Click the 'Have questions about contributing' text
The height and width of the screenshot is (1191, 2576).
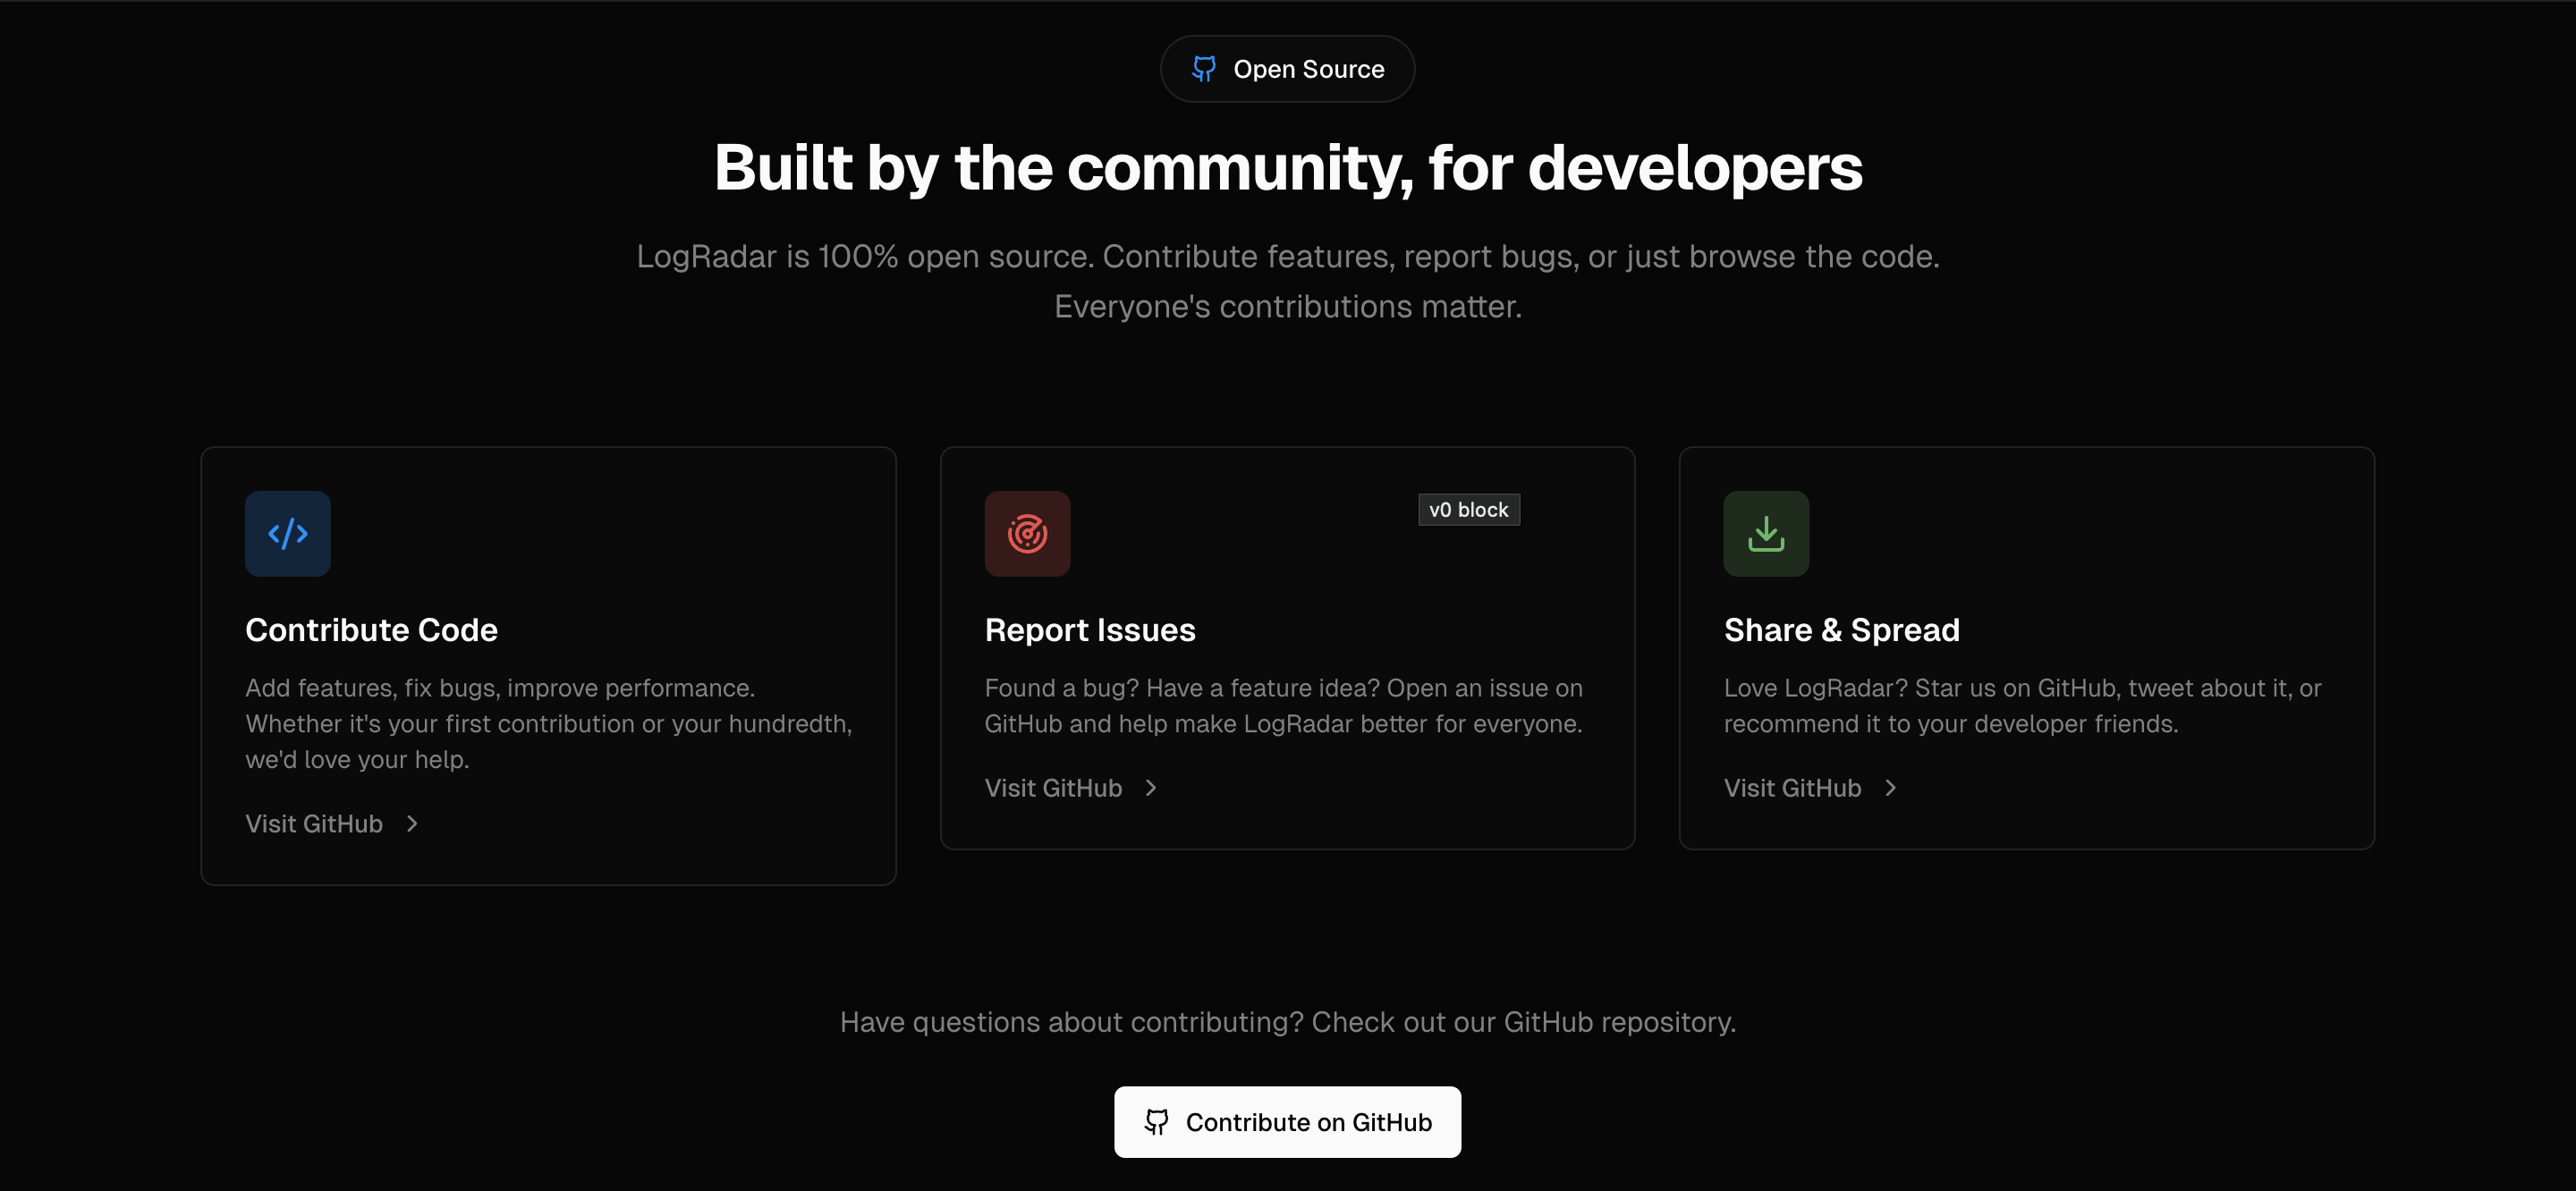click(x=1287, y=1022)
